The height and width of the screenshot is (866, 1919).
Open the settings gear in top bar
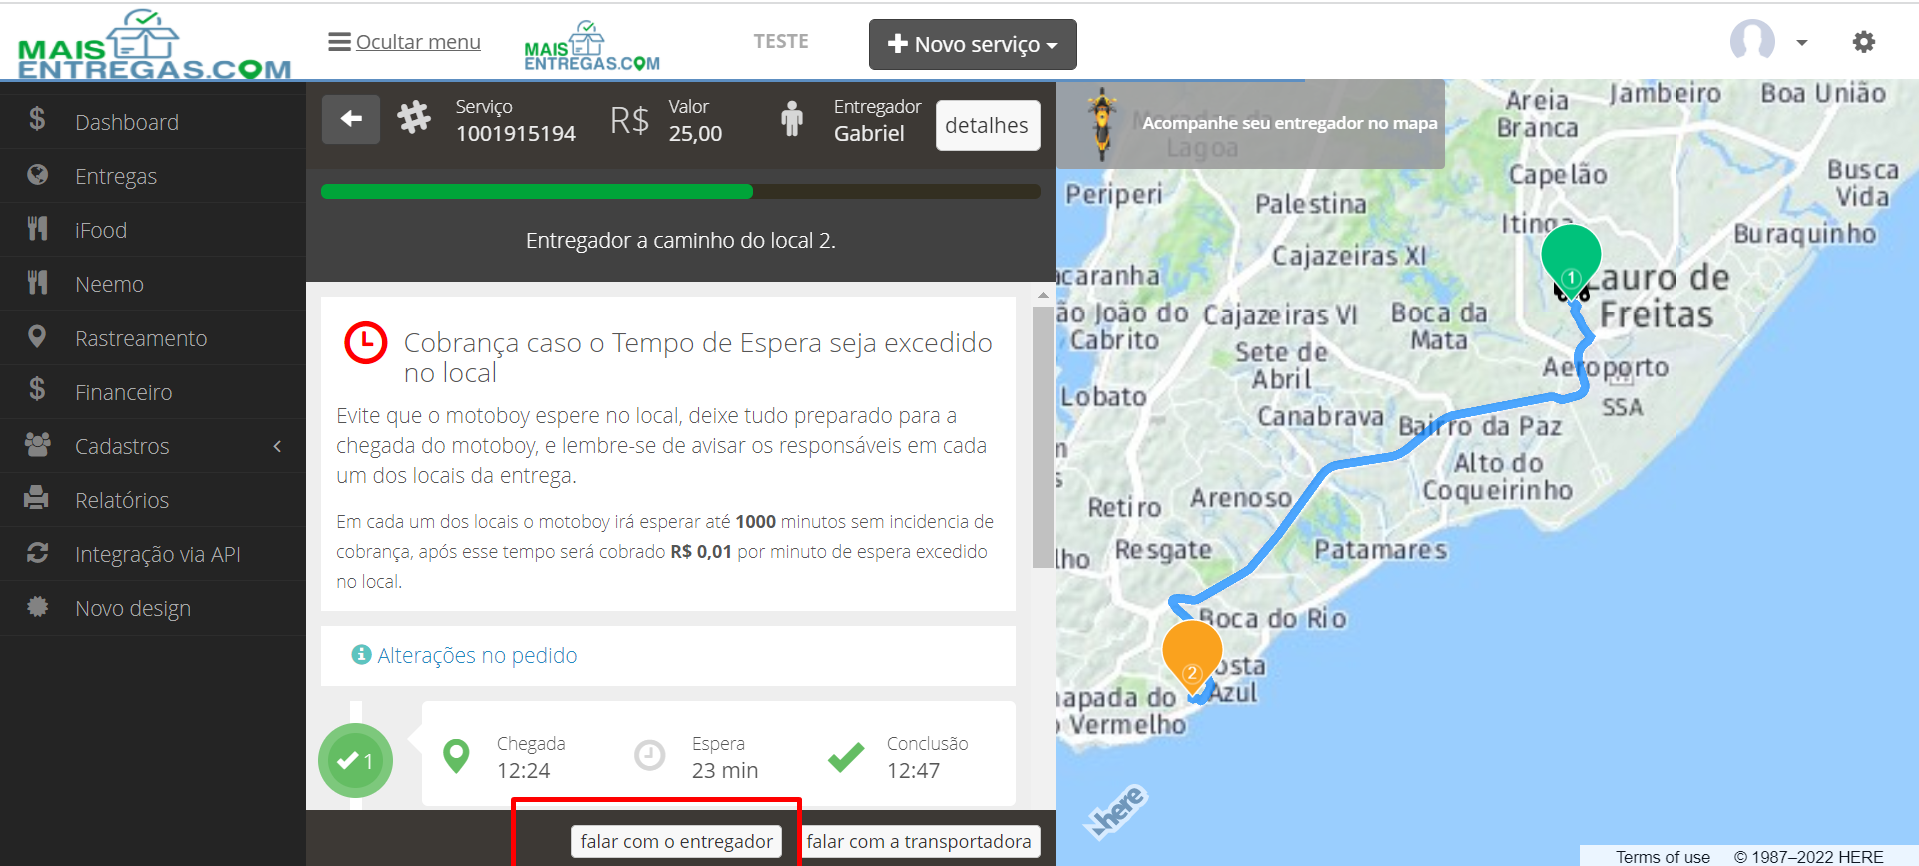coord(1863,42)
